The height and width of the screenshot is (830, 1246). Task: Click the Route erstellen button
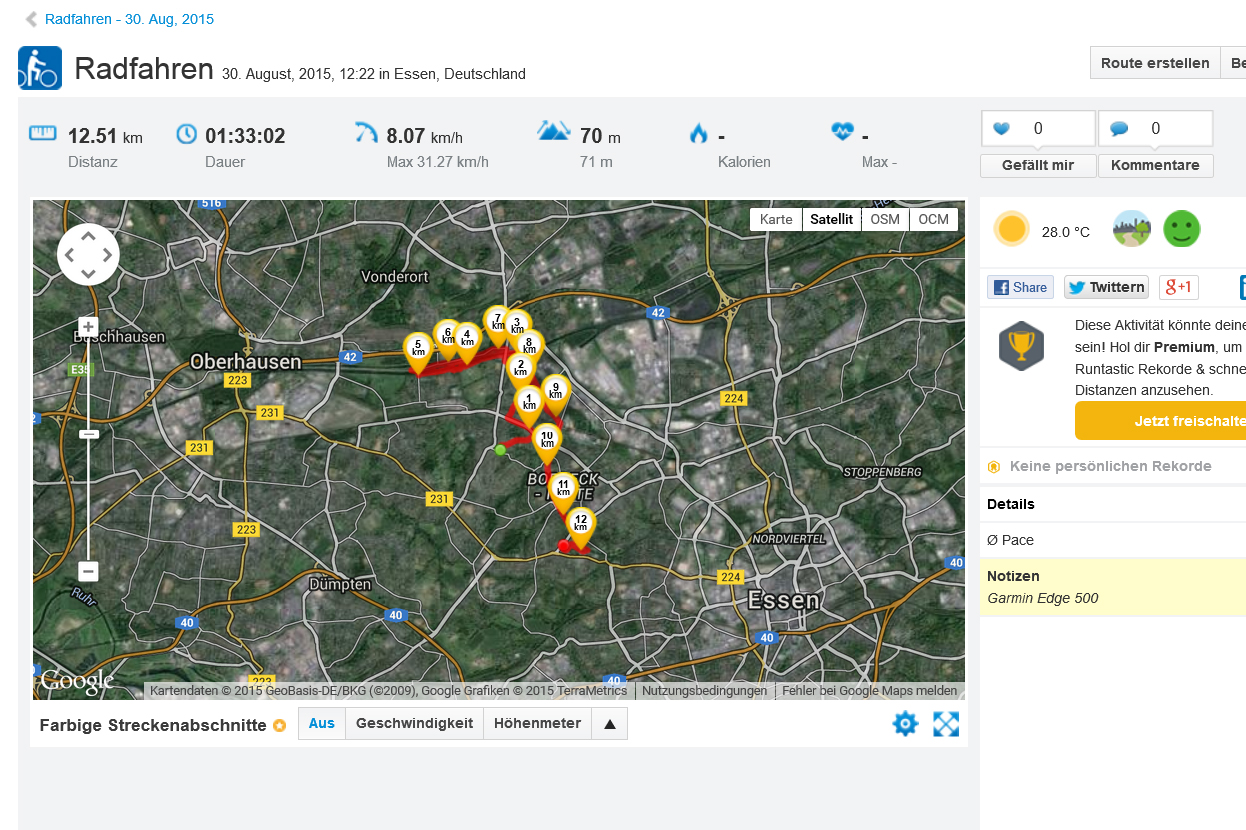pyautogui.click(x=1154, y=63)
